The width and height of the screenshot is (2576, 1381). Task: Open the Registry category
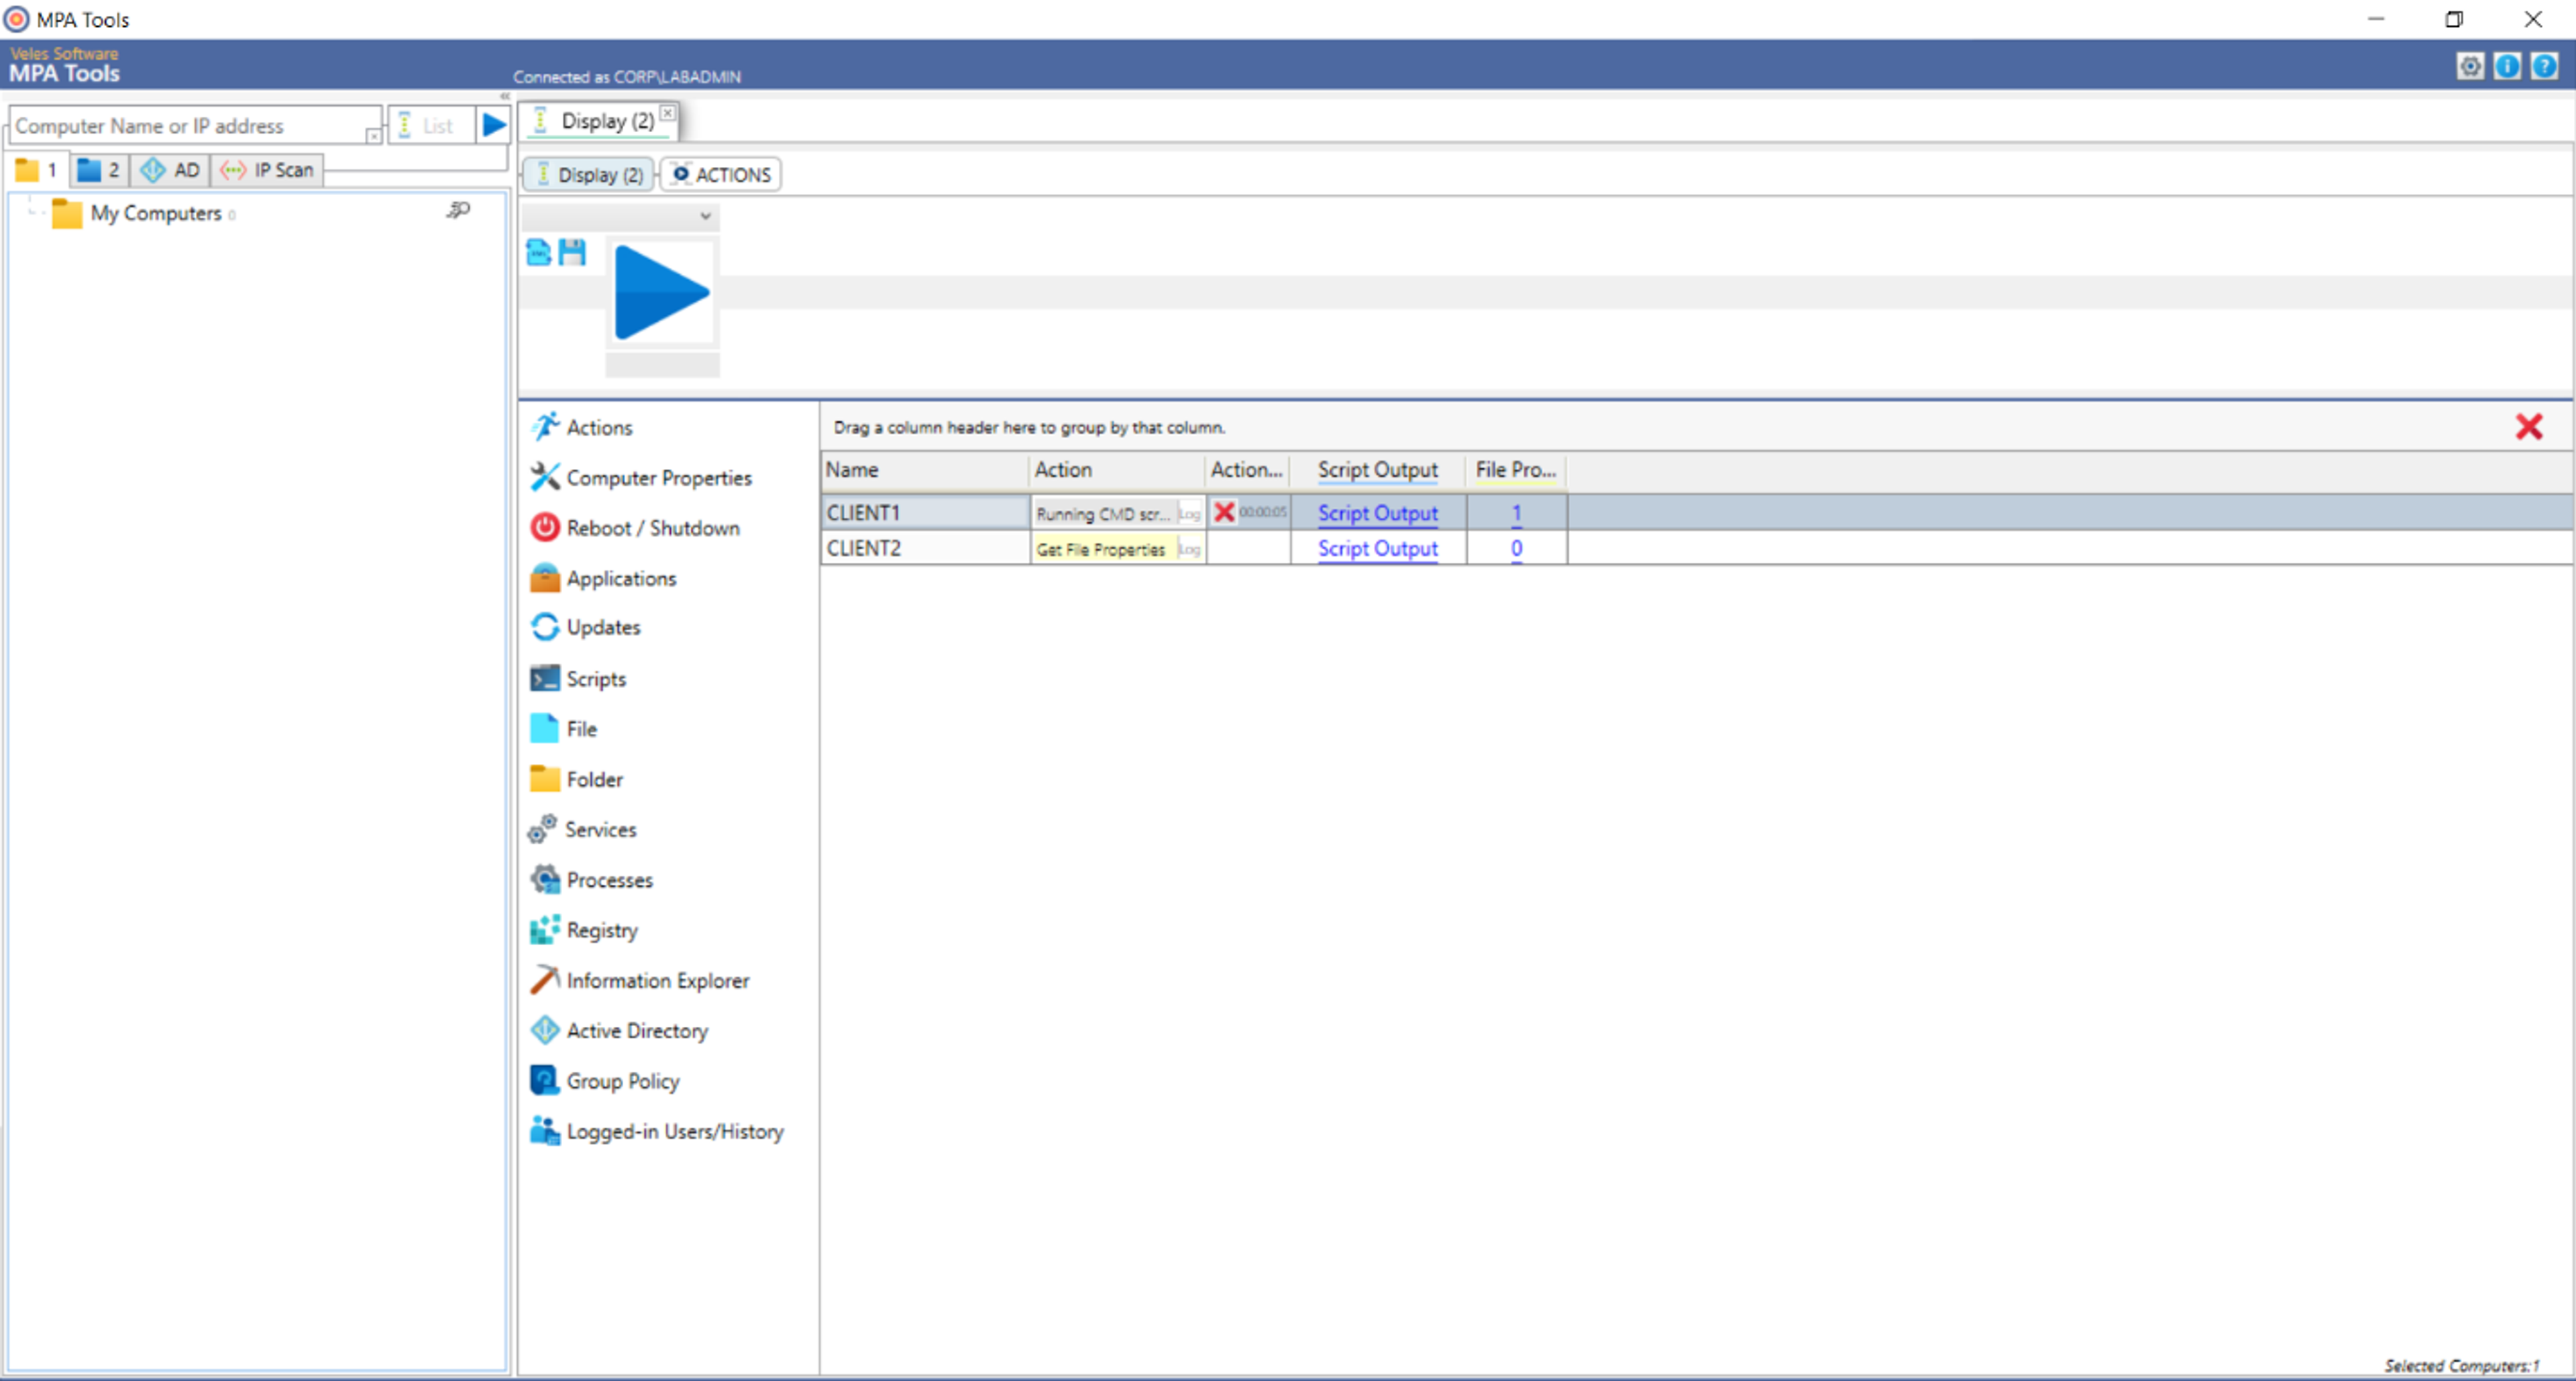584,930
